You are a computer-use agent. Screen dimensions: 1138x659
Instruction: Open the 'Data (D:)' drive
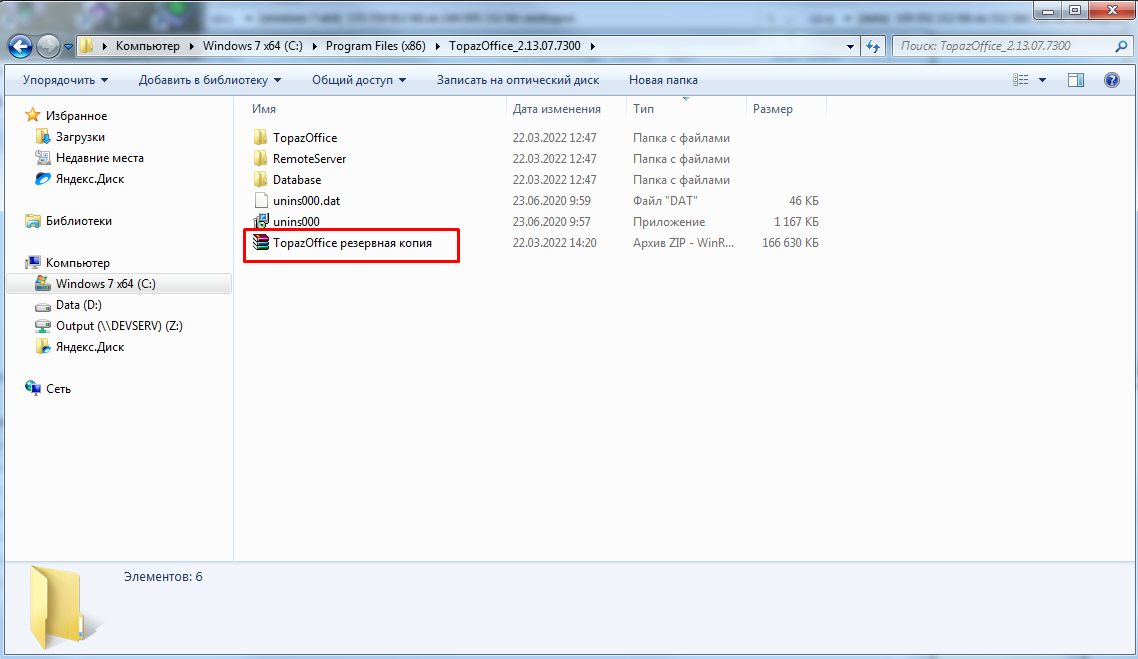(78, 305)
